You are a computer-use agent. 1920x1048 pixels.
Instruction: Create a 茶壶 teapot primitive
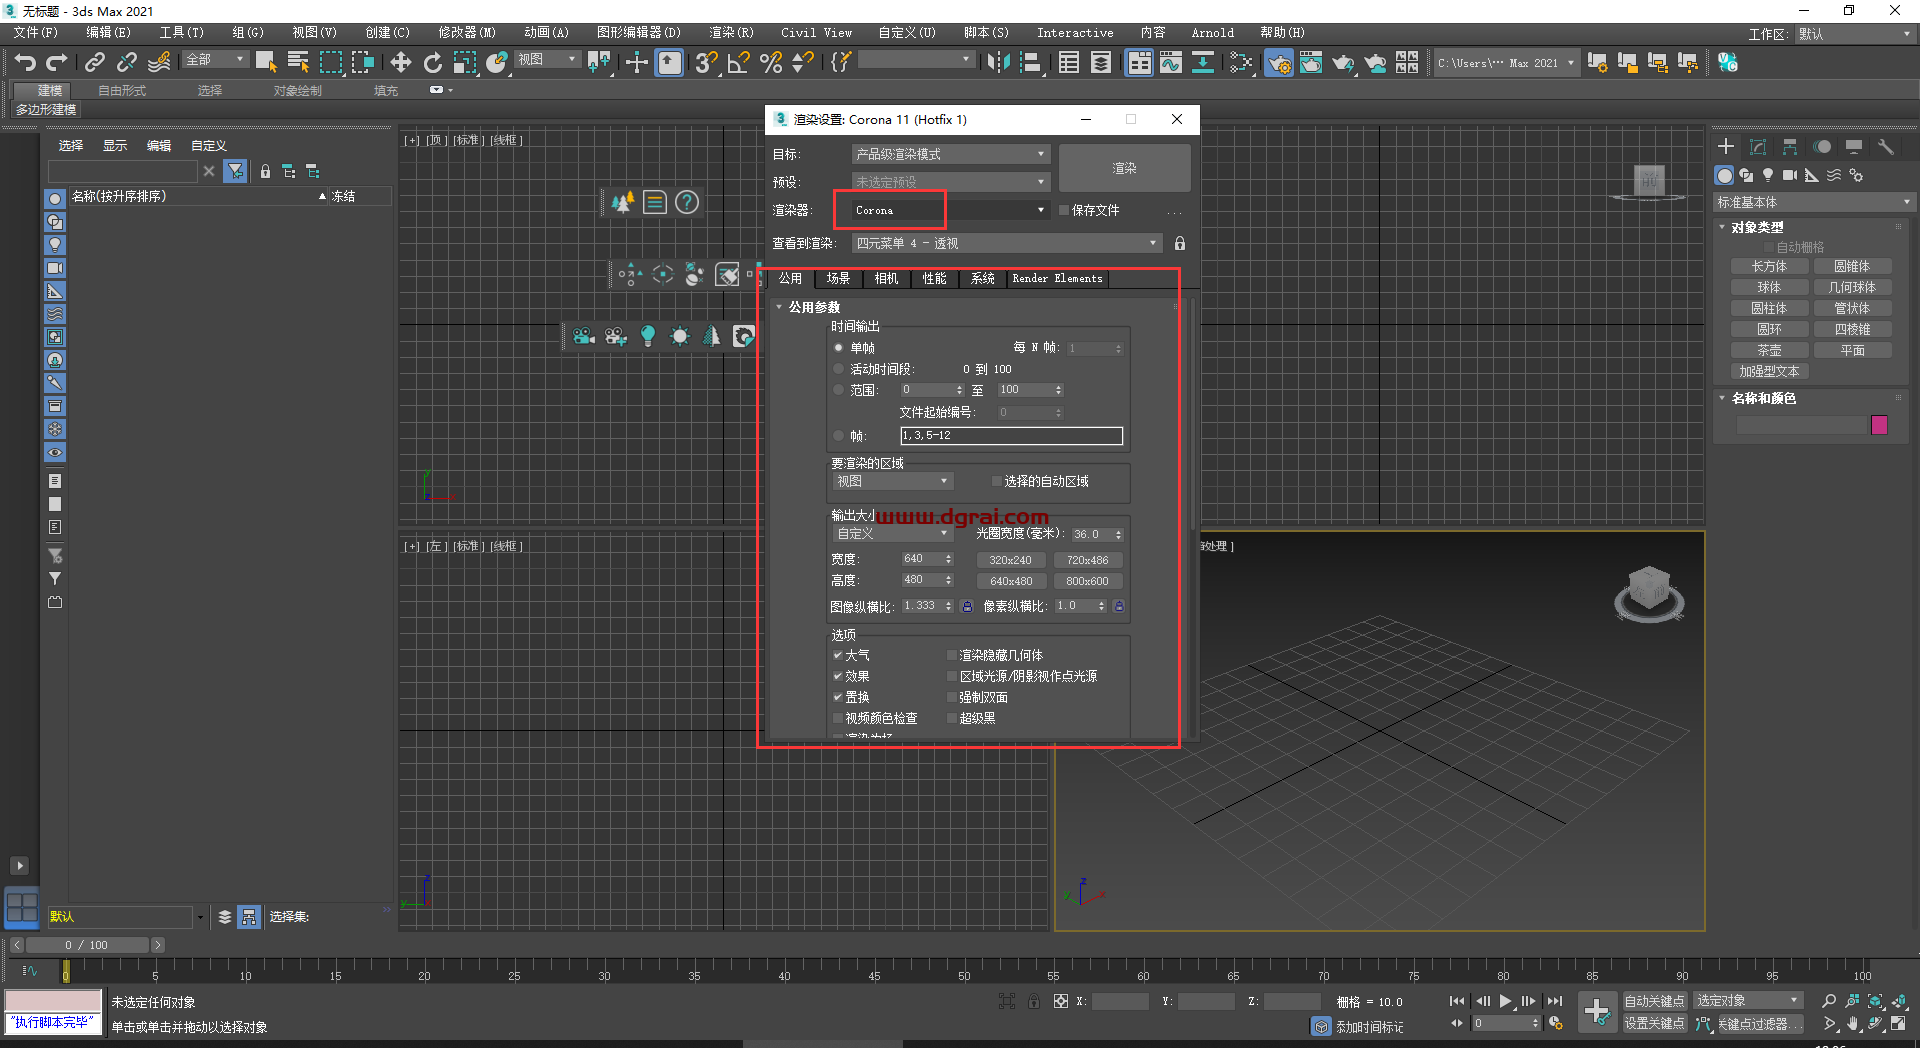1769,350
